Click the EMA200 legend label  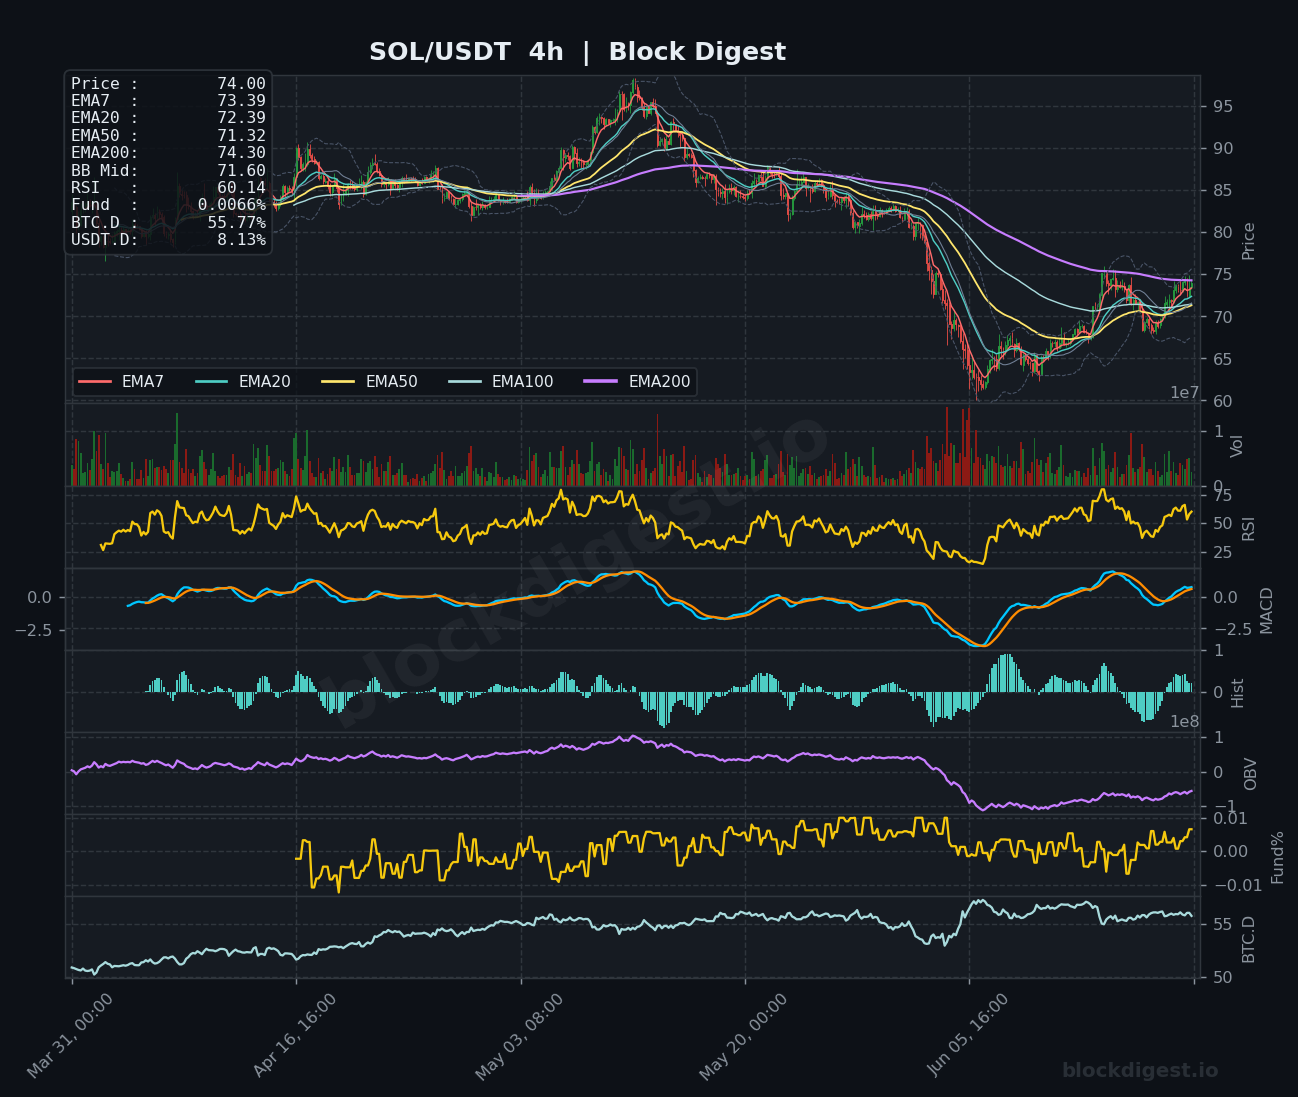(x=660, y=382)
